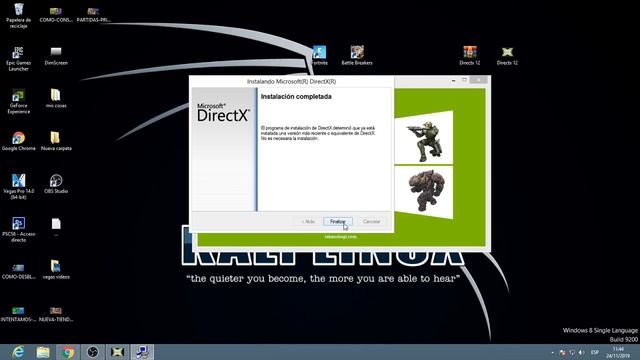Click the Atrás back button in the installer
Viewport: 640px width, 360px height.
pos(308,221)
